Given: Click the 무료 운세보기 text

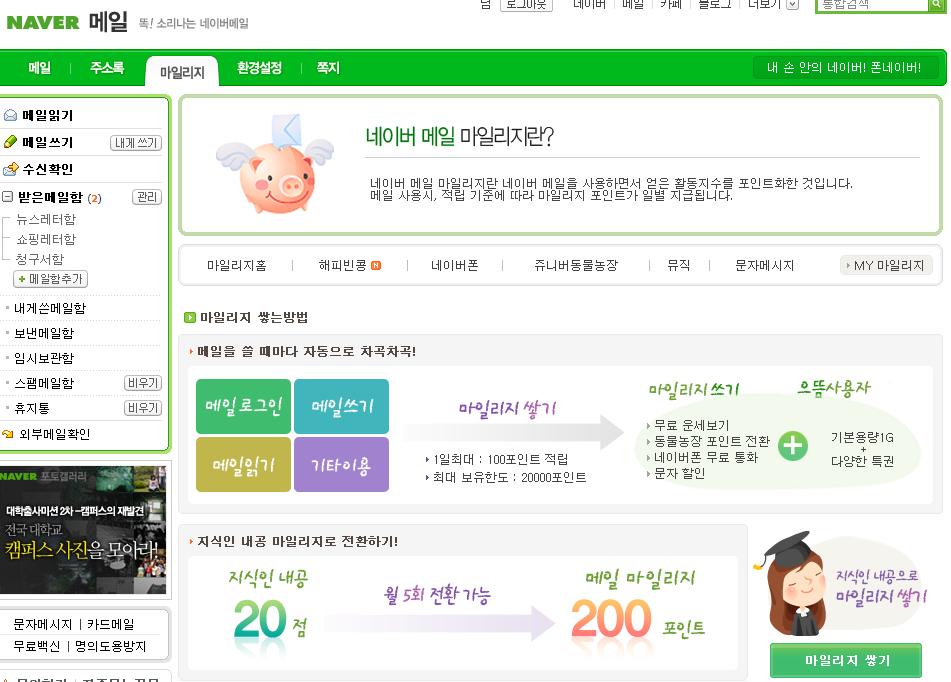Looking at the screenshot, I should pos(691,425).
